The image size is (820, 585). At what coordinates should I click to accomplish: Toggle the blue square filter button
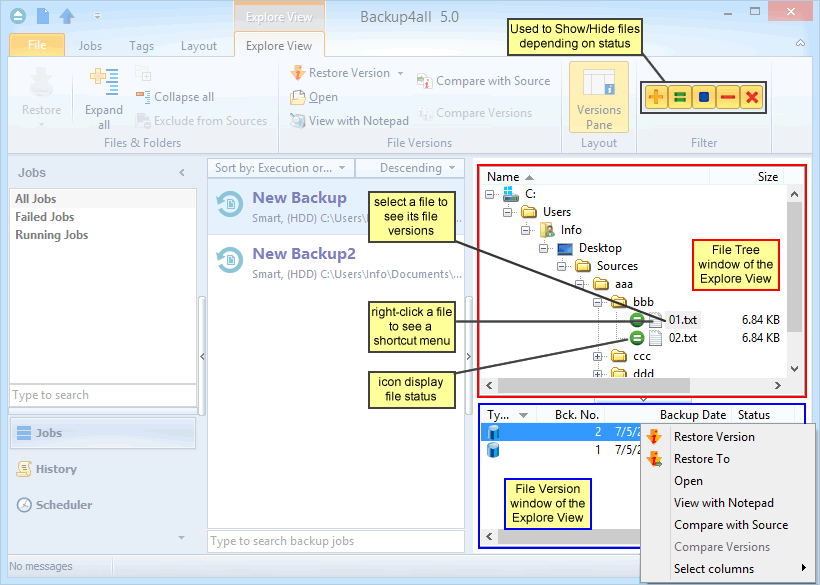(704, 97)
